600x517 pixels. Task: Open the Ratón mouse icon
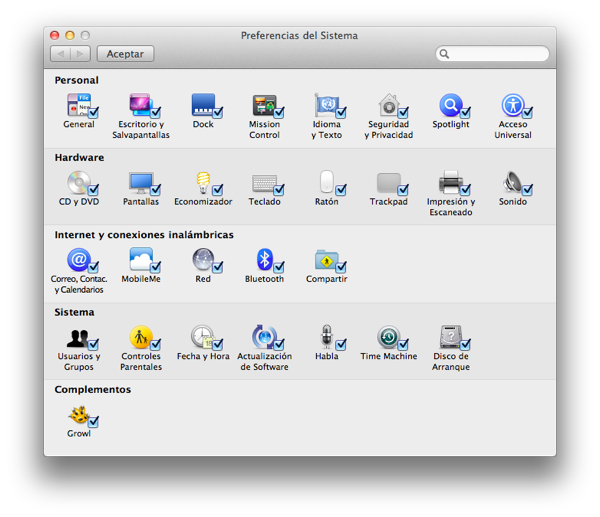(x=326, y=181)
